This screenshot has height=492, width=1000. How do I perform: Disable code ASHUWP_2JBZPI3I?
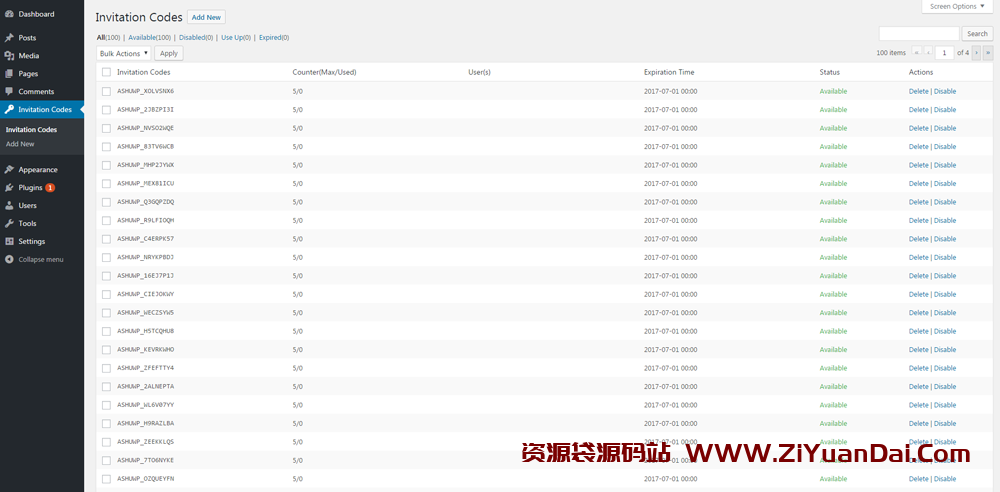(x=945, y=110)
